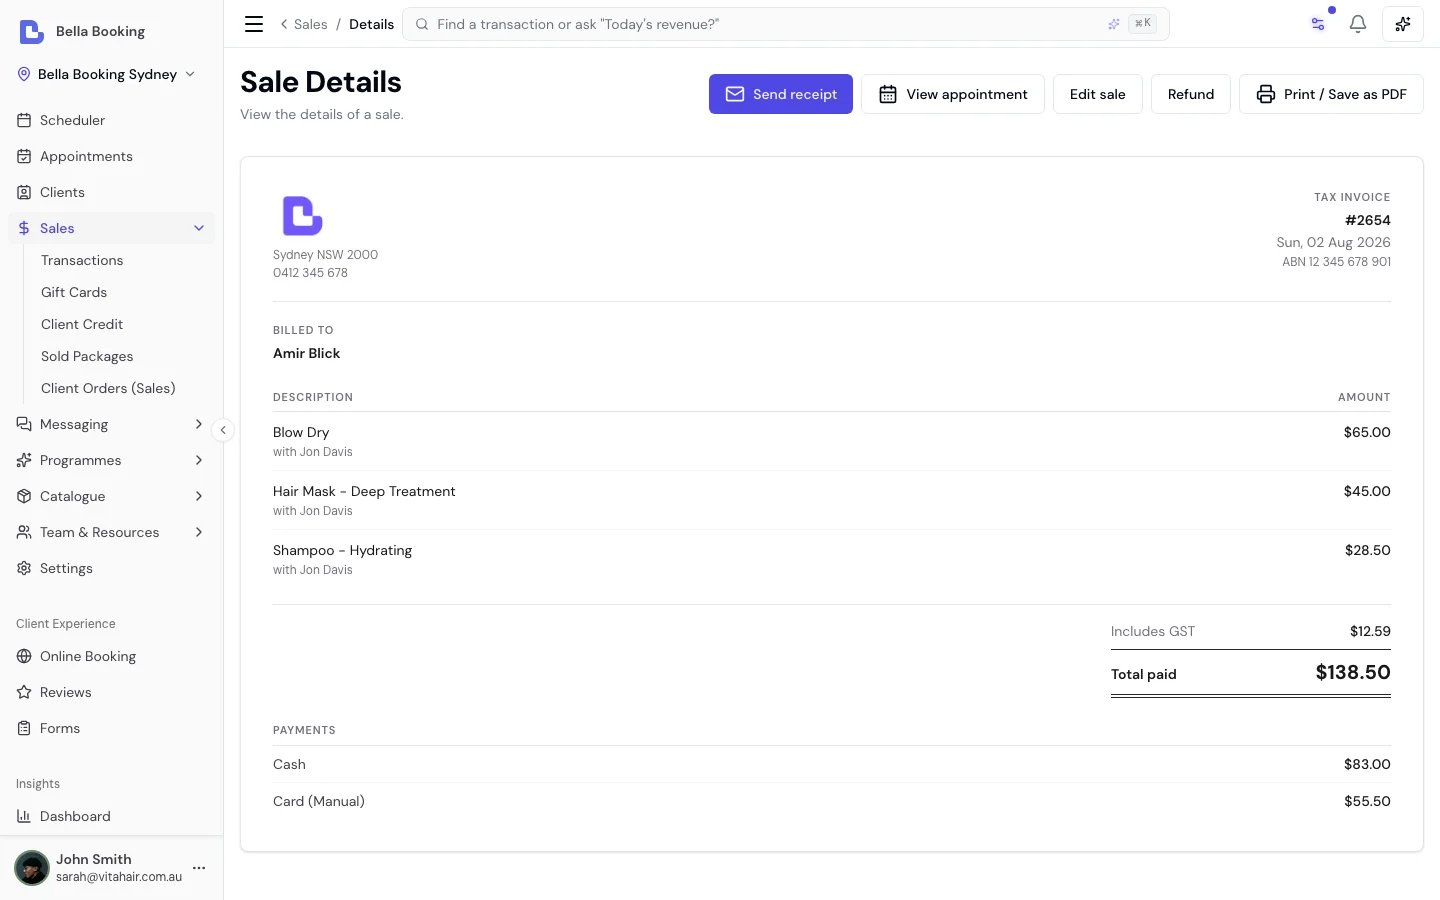The height and width of the screenshot is (900, 1440).
Task: Click the filter settings icon with dot
Action: pos(1318,24)
